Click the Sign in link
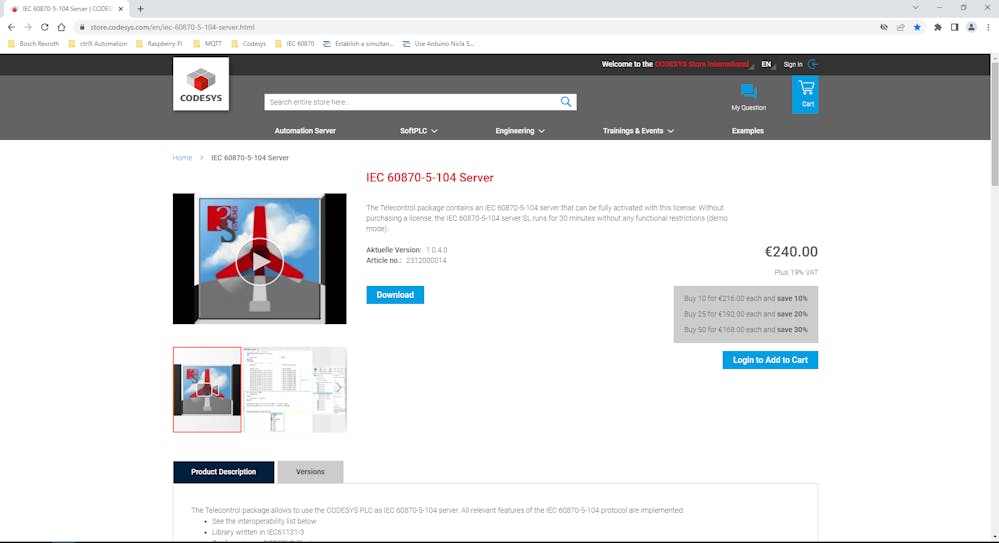The width and height of the screenshot is (999, 543). (x=793, y=64)
